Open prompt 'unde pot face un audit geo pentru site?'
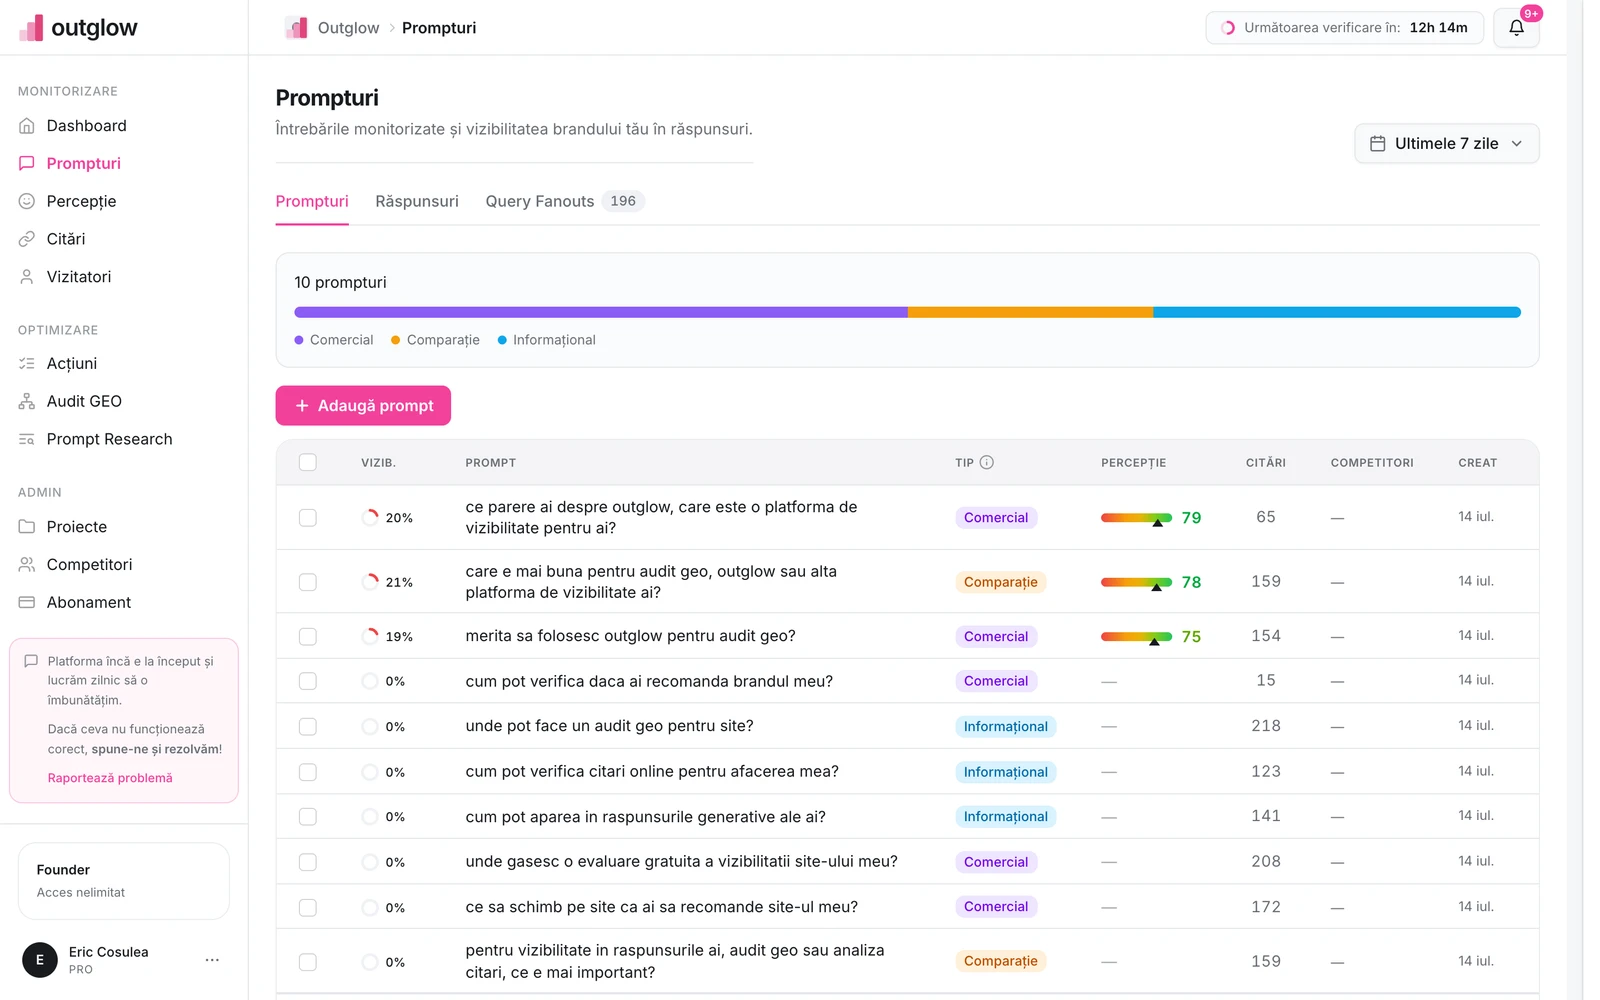 pyautogui.click(x=609, y=726)
